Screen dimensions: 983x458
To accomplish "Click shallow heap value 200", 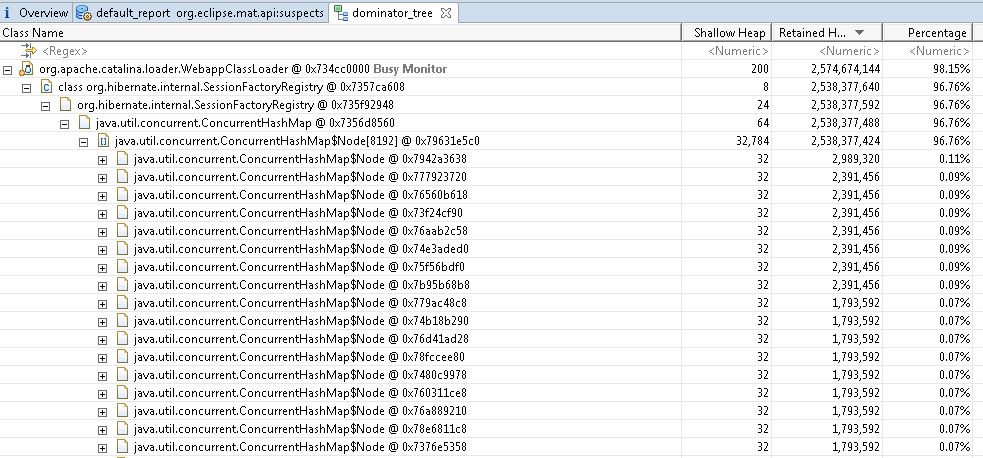I will pos(760,69).
